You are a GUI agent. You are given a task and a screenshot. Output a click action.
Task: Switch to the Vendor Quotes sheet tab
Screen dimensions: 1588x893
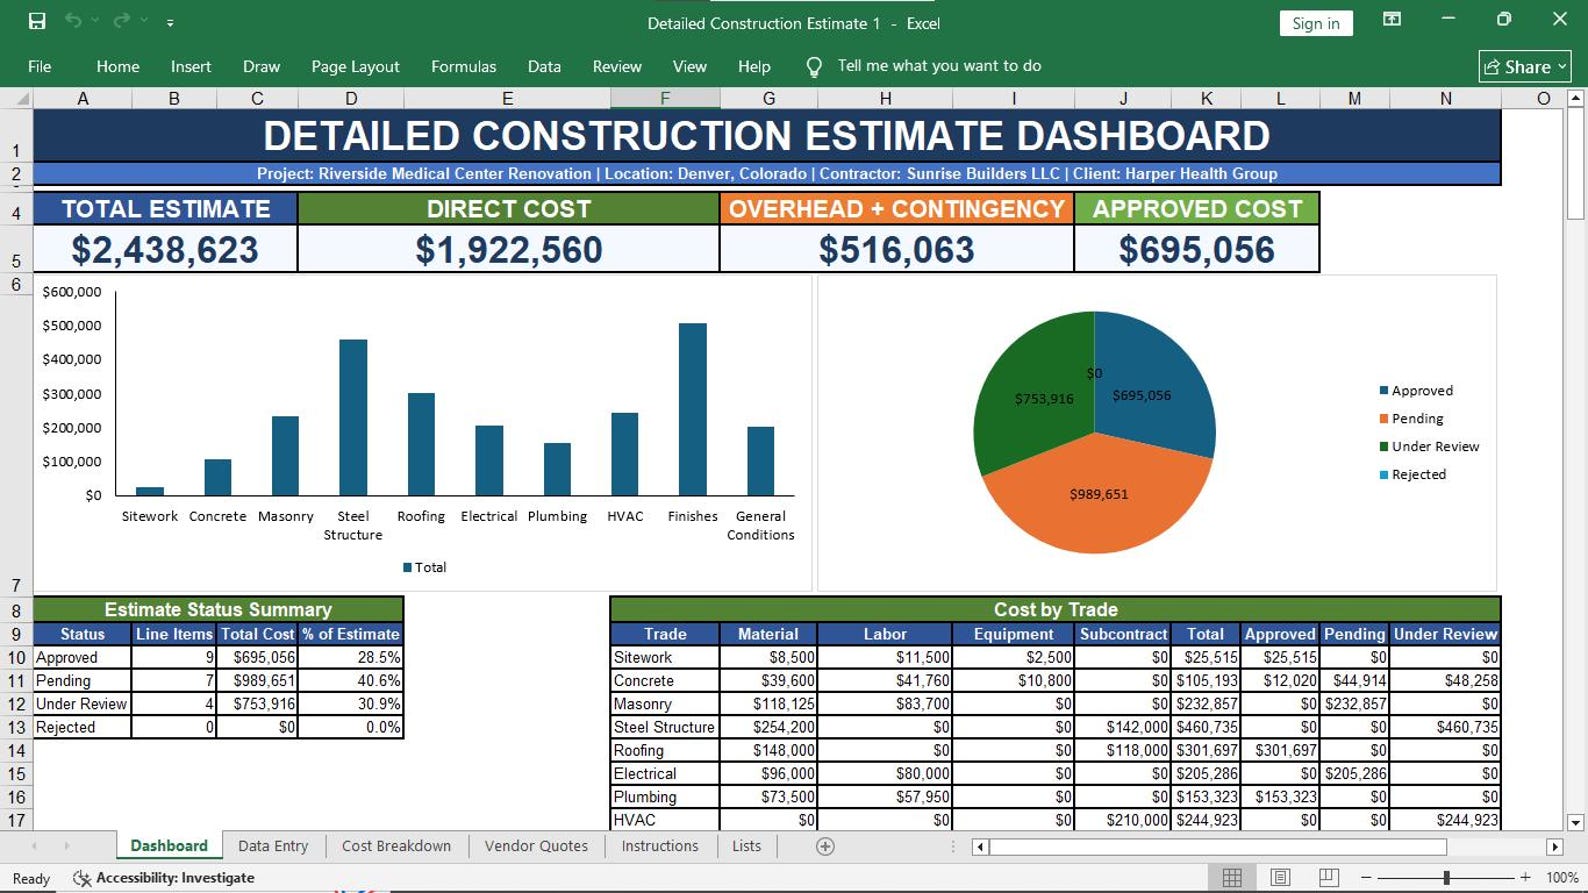(x=536, y=846)
